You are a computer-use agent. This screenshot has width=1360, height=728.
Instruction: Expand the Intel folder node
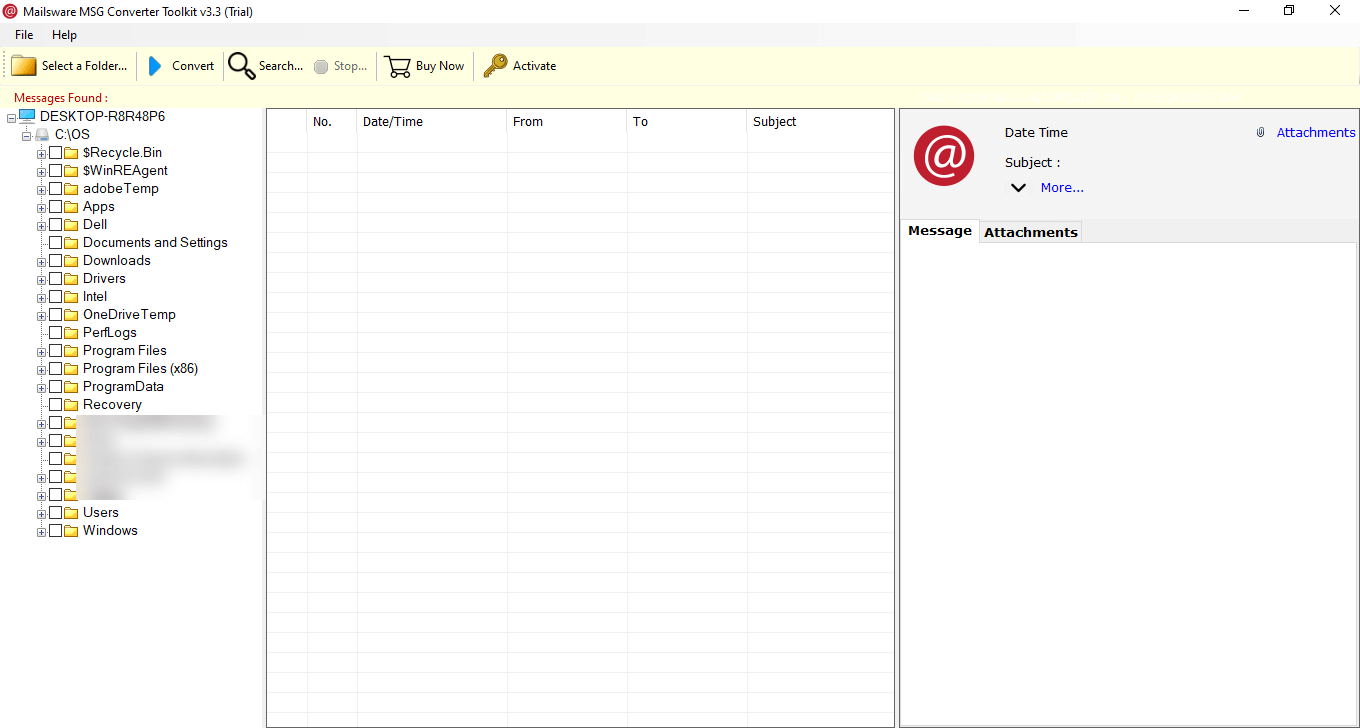pos(42,298)
